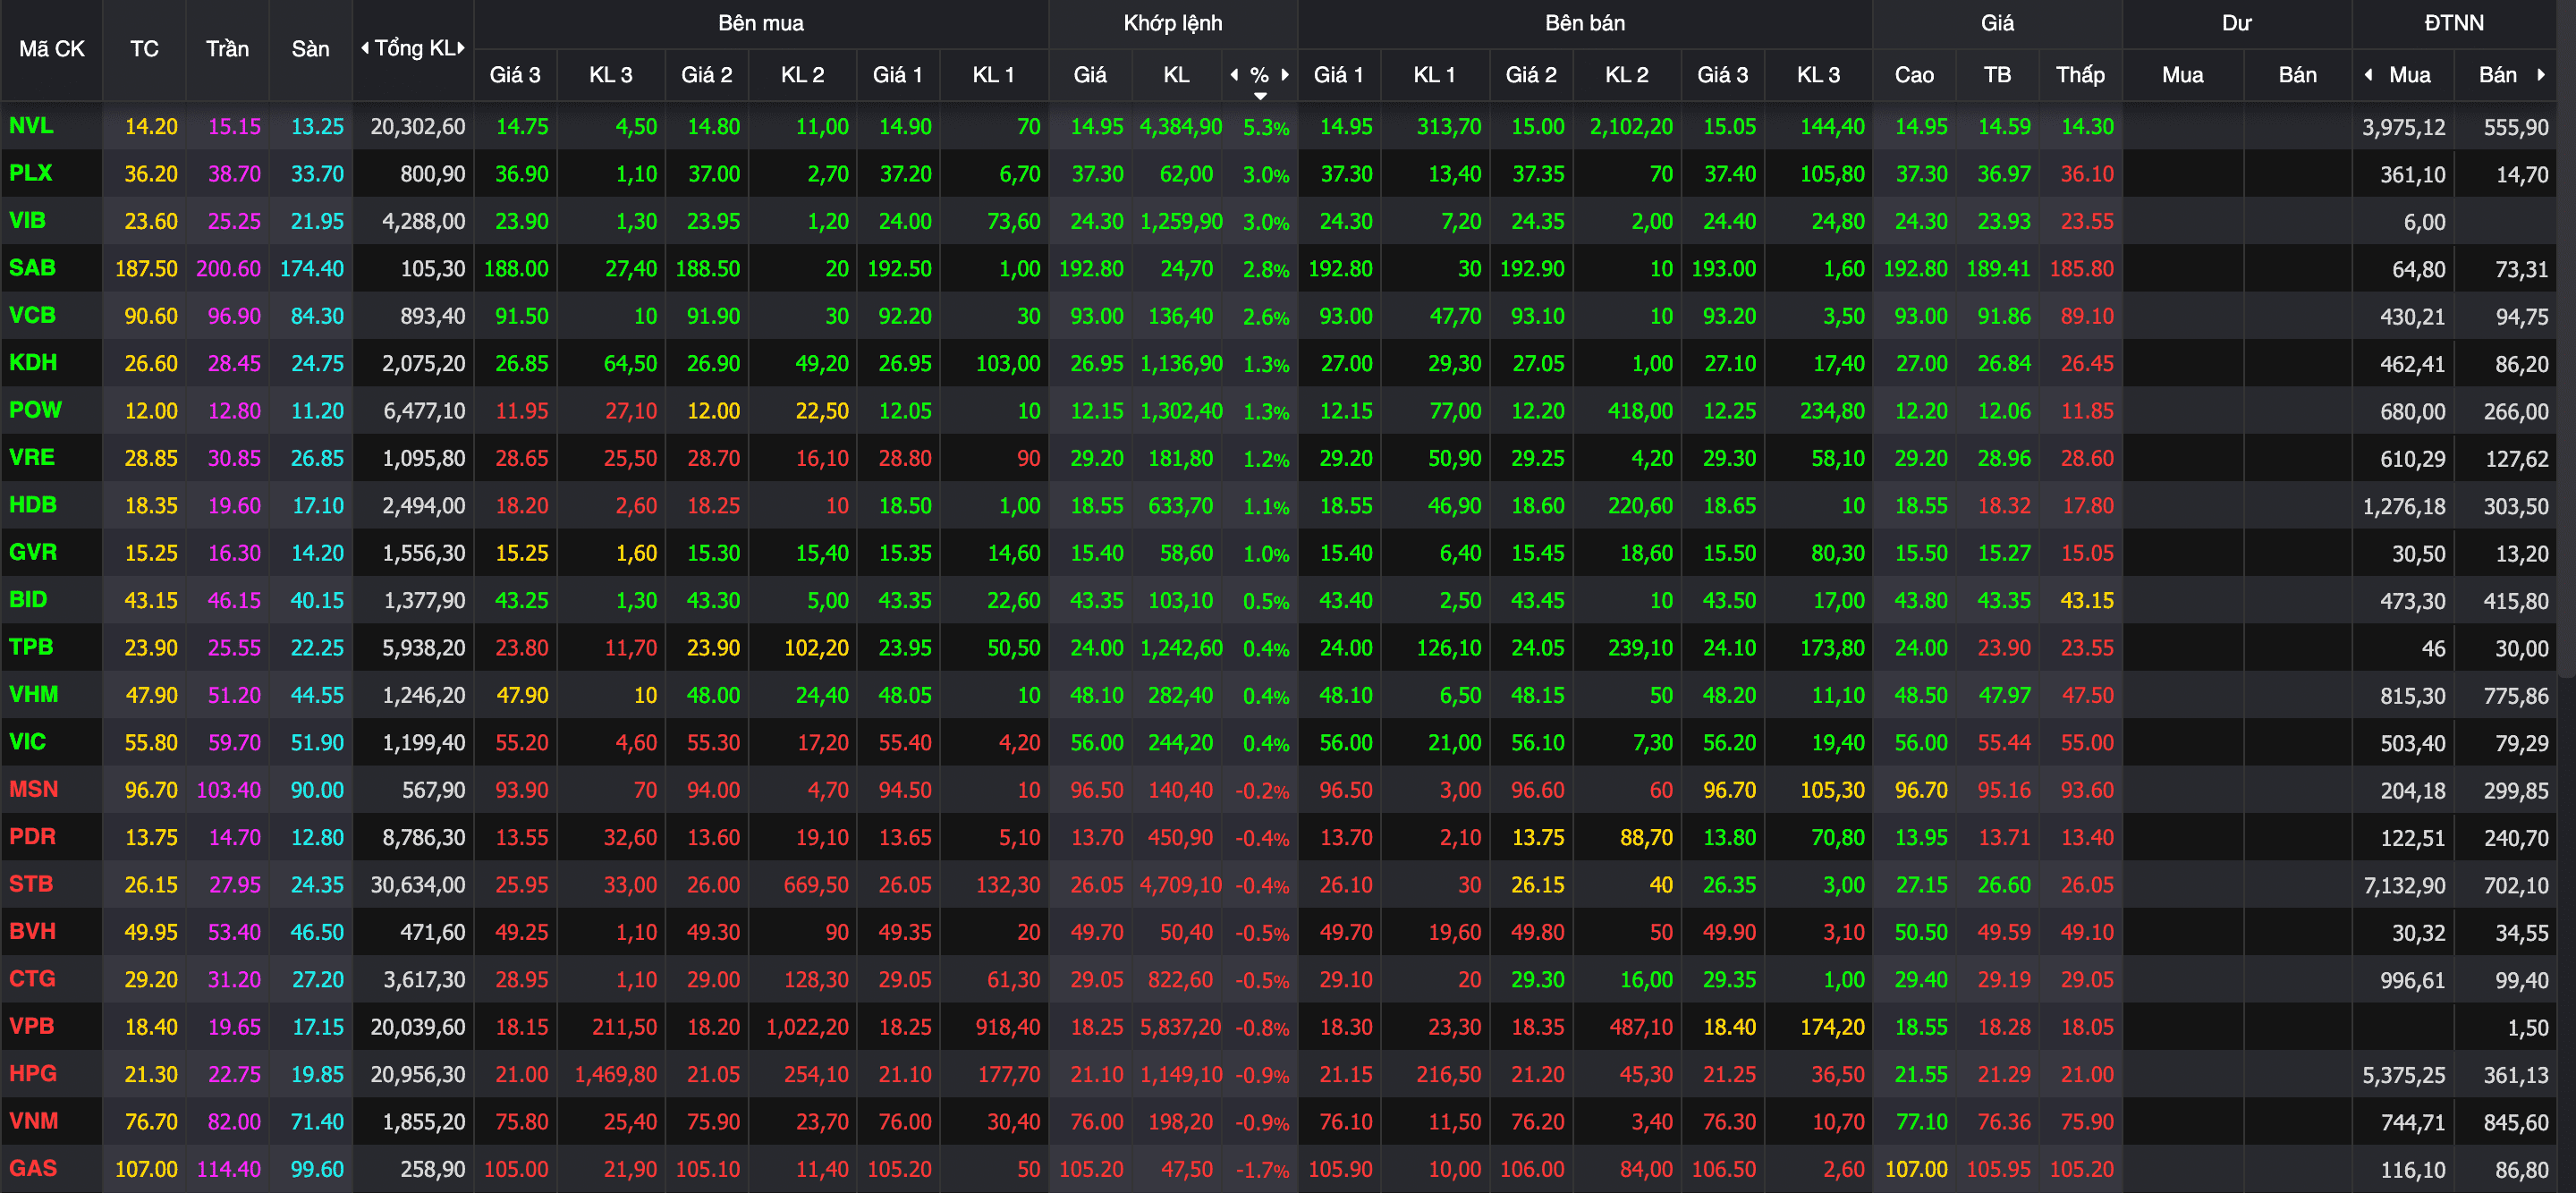Click GAS change percent -1.7%
This screenshot has height=1193, width=2576.
pyautogui.click(x=1262, y=1169)
